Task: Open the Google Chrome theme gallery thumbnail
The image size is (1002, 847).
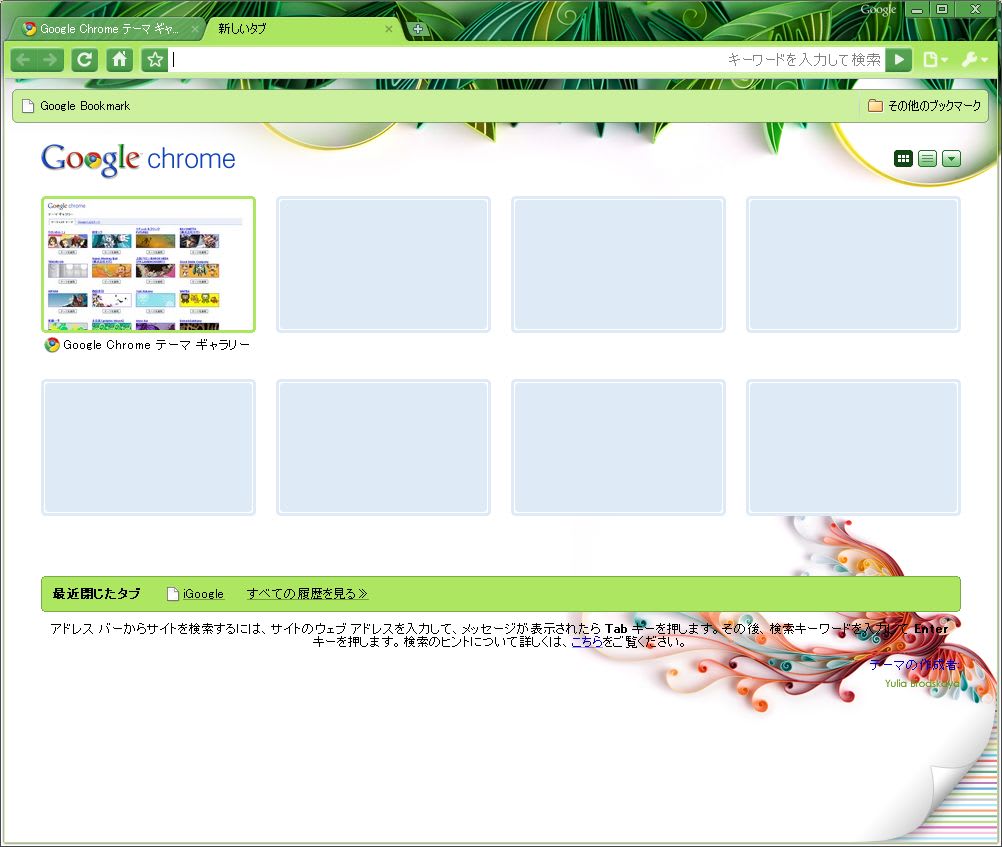Action: click(x=148, y=265)
